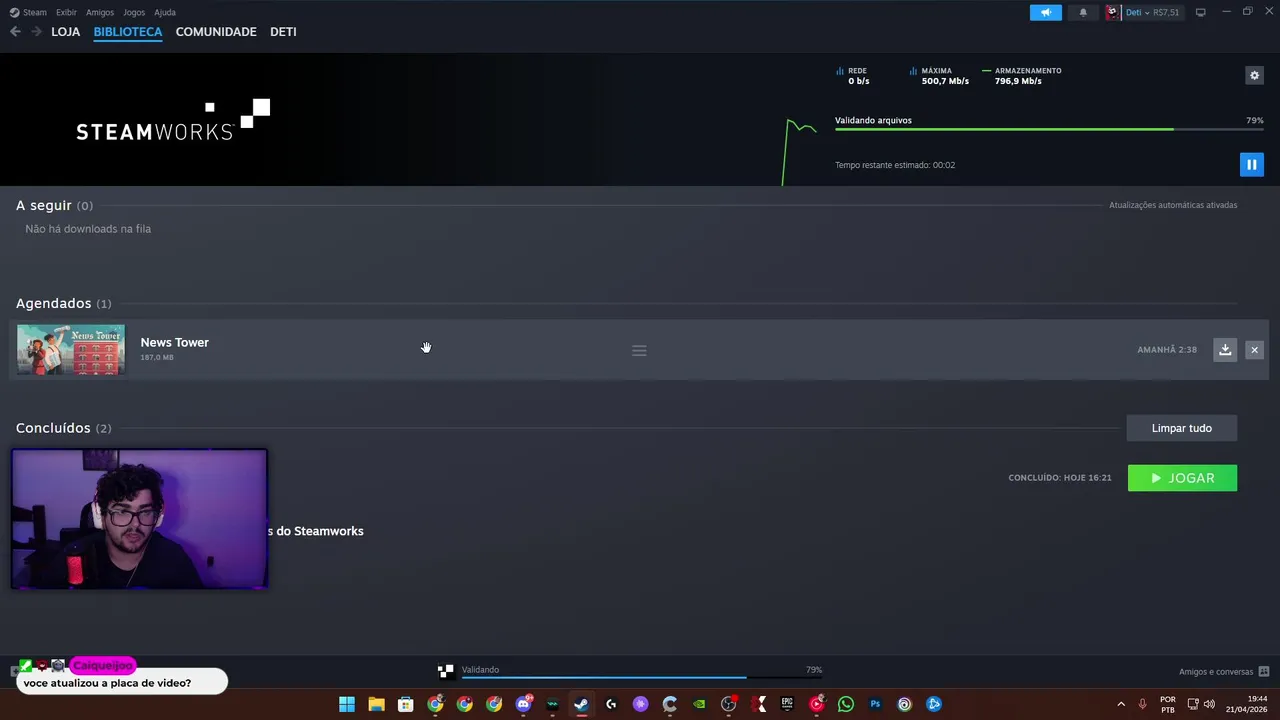Screen dimensions: 1280x720
Task: Open Discord from taskbar
Action: coord(523,704)
